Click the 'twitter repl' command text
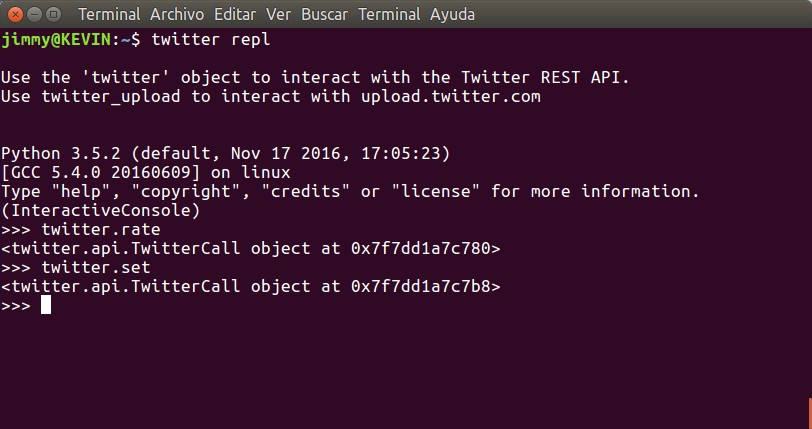The image size is (812, 429). coord(211,39)
